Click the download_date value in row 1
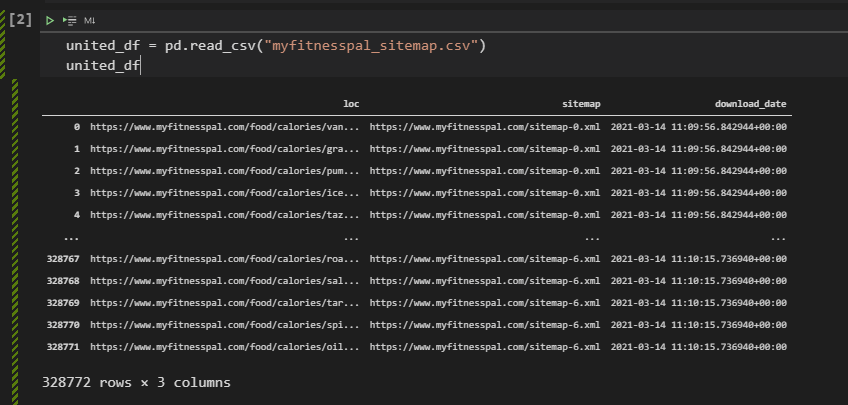Screen dimensions: 848x405 point(699,149)
